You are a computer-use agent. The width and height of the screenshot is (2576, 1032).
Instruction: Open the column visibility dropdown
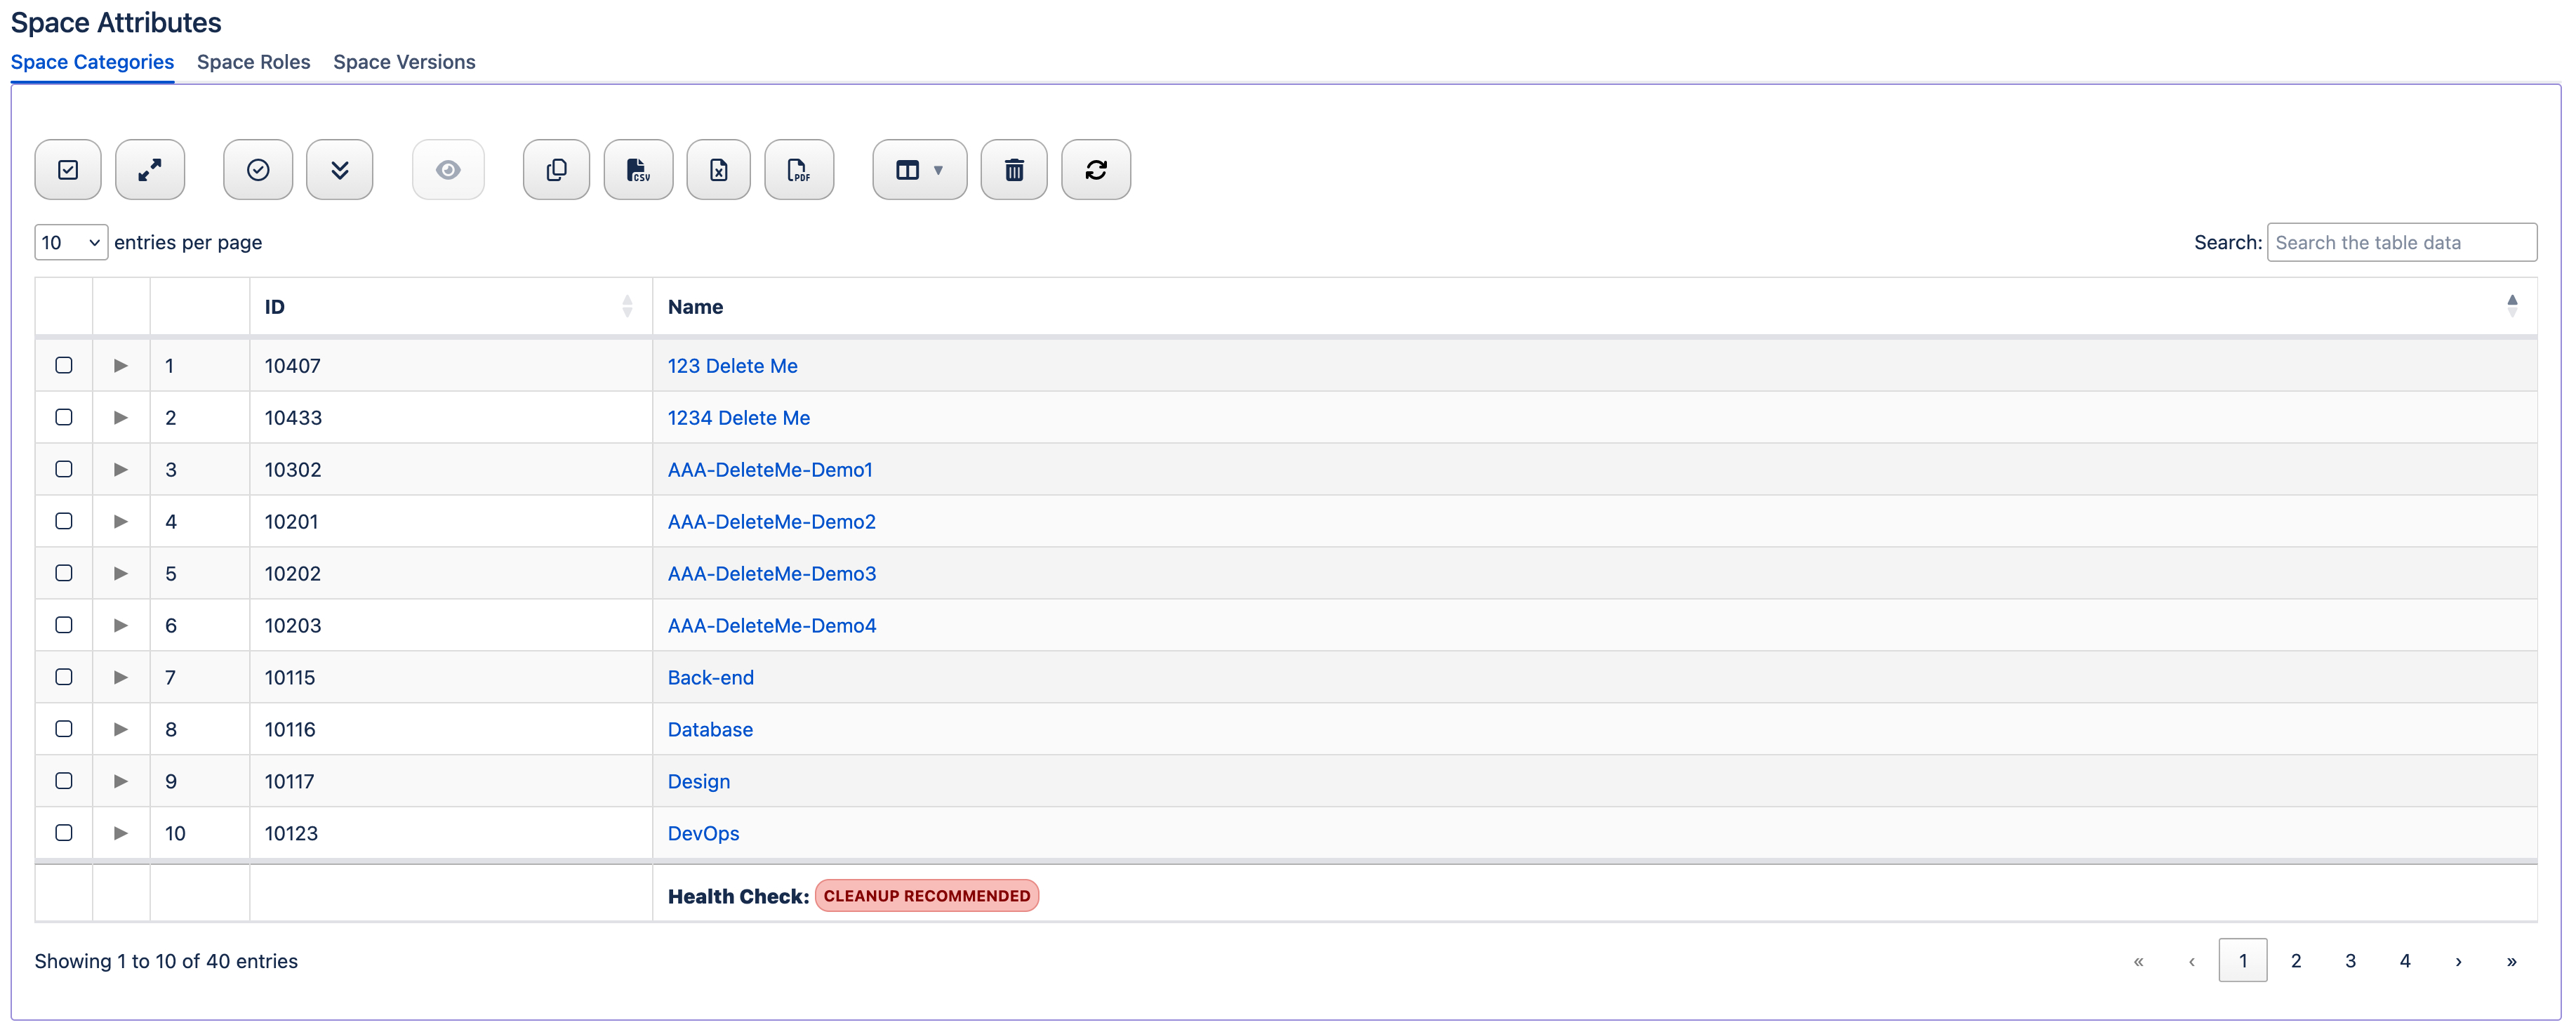click(919, 170)
